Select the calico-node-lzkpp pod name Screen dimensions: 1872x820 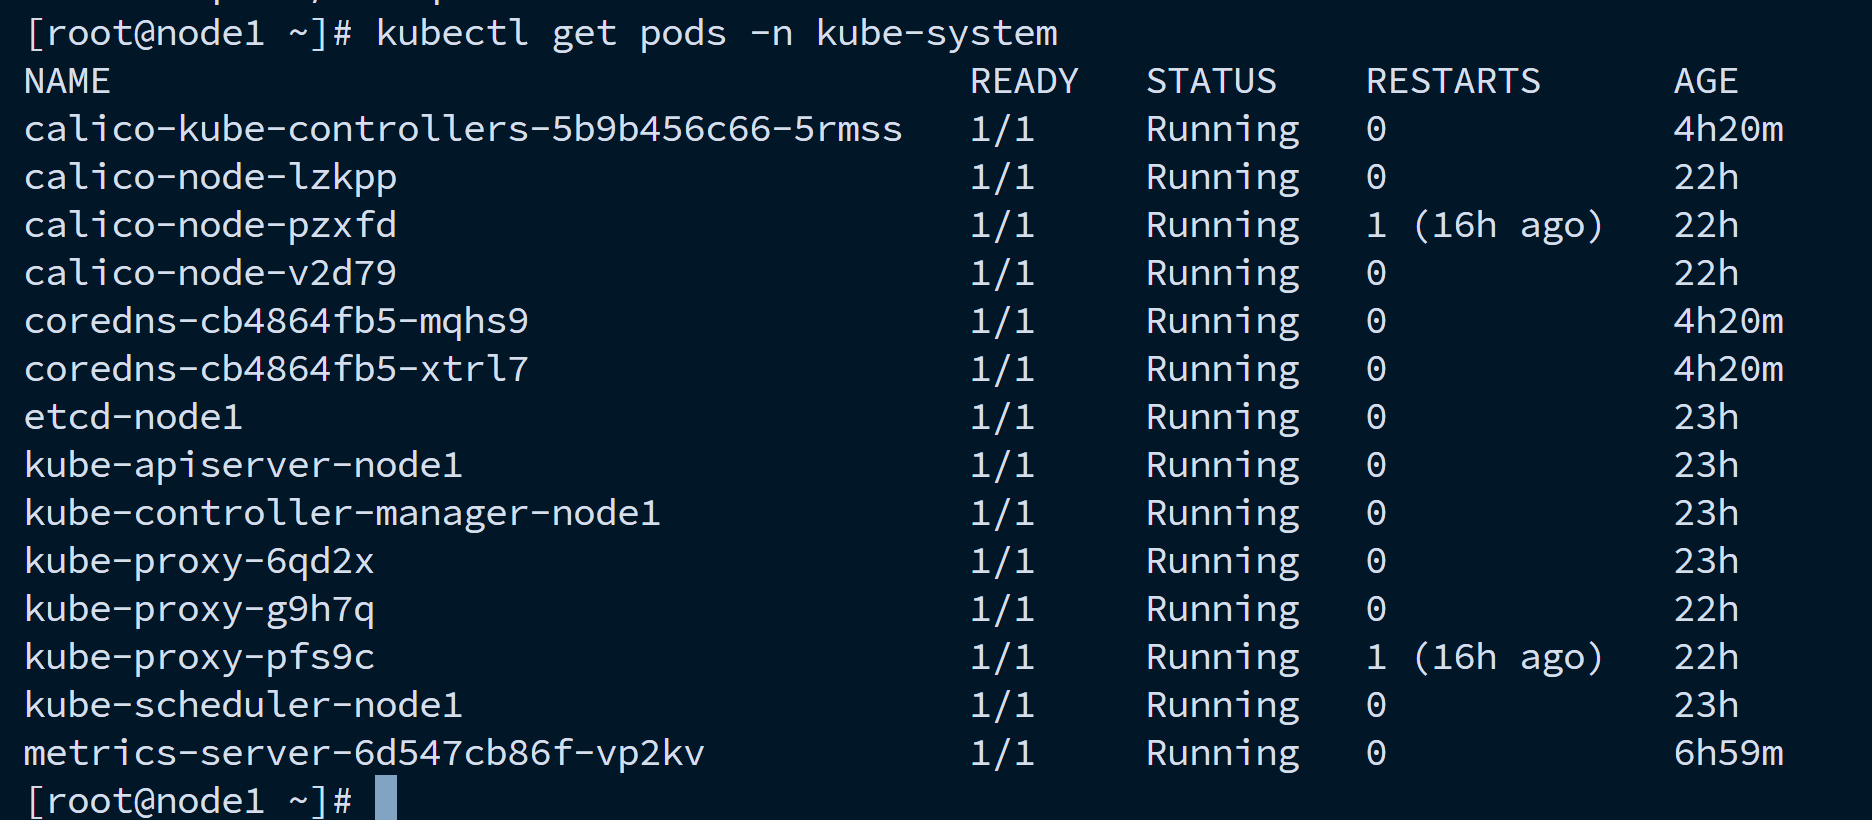tap(210, 178)
